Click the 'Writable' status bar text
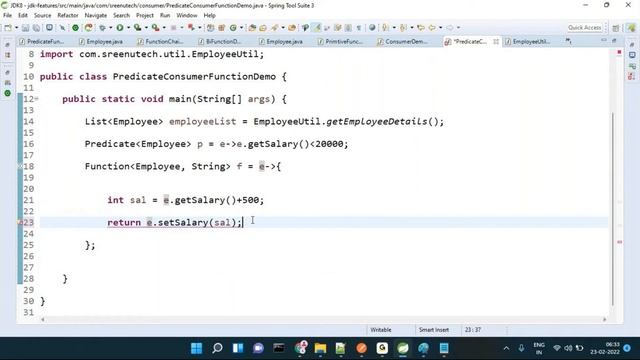 tap(381, 330)
